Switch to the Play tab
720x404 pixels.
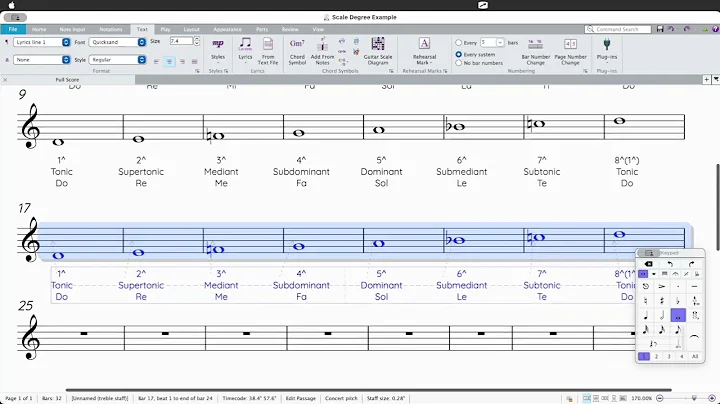(165, 29)
